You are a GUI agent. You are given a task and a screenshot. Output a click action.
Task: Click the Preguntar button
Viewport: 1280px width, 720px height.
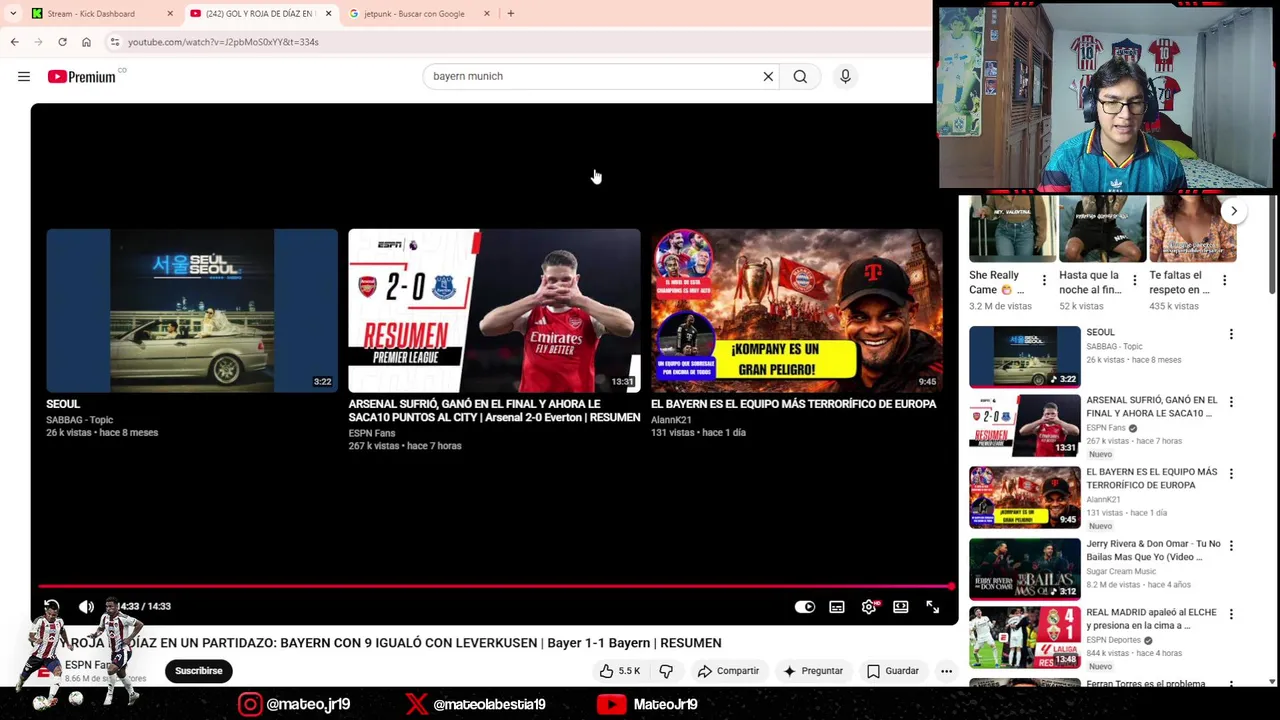812,671
